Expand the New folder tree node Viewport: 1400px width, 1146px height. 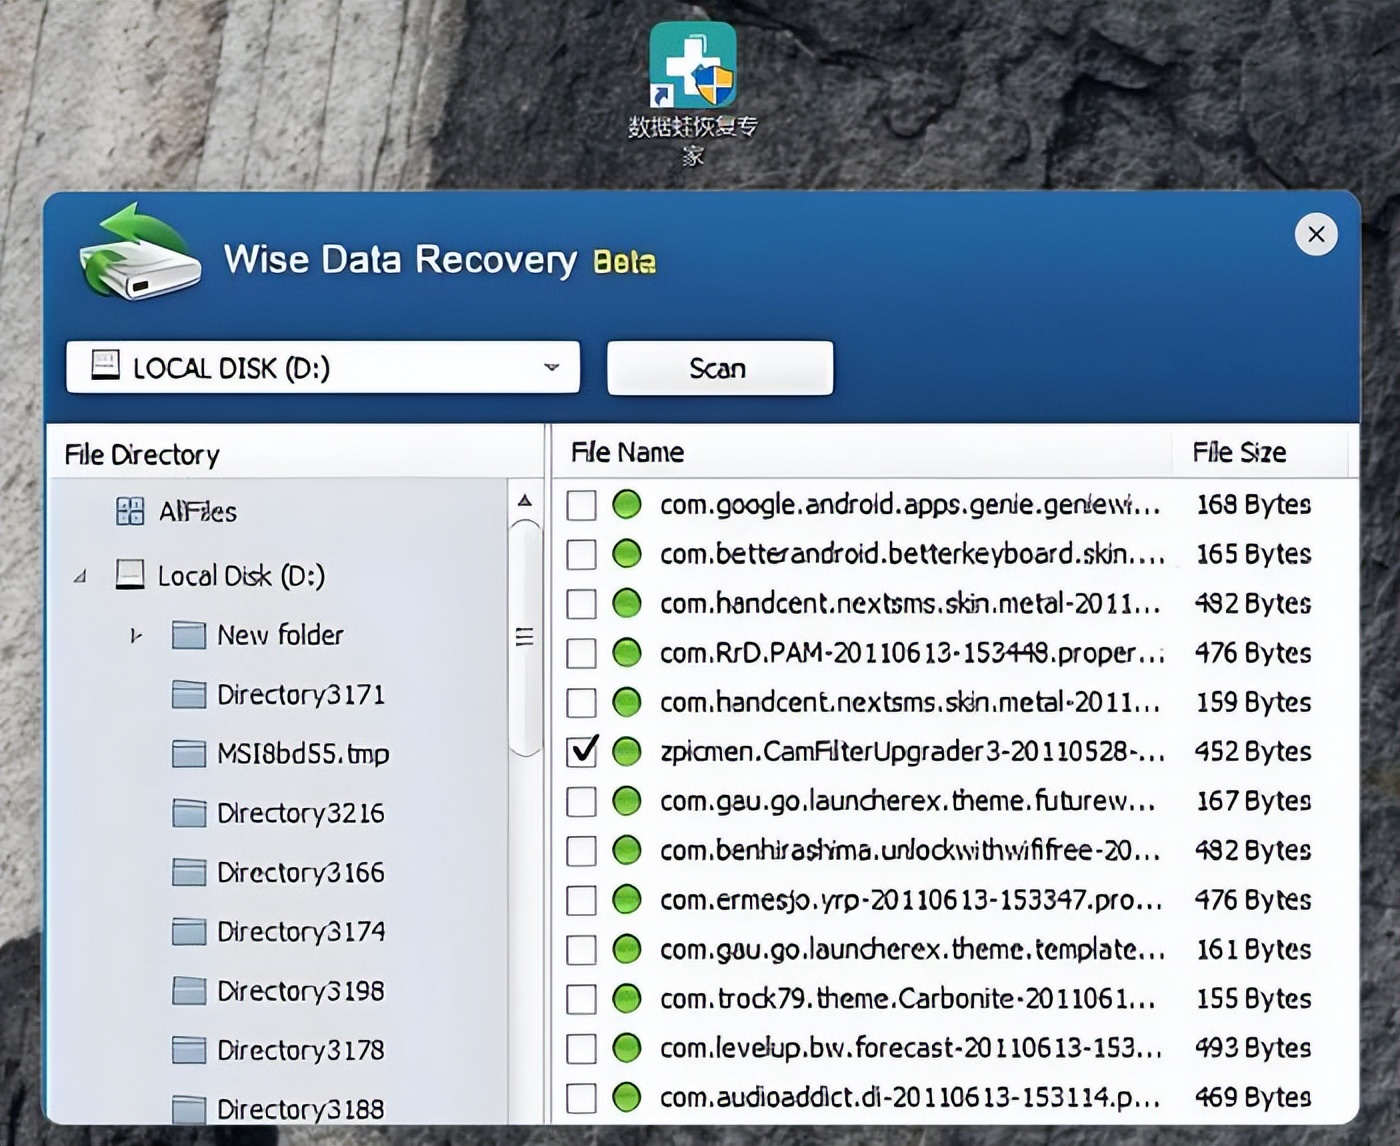[135, 635]
